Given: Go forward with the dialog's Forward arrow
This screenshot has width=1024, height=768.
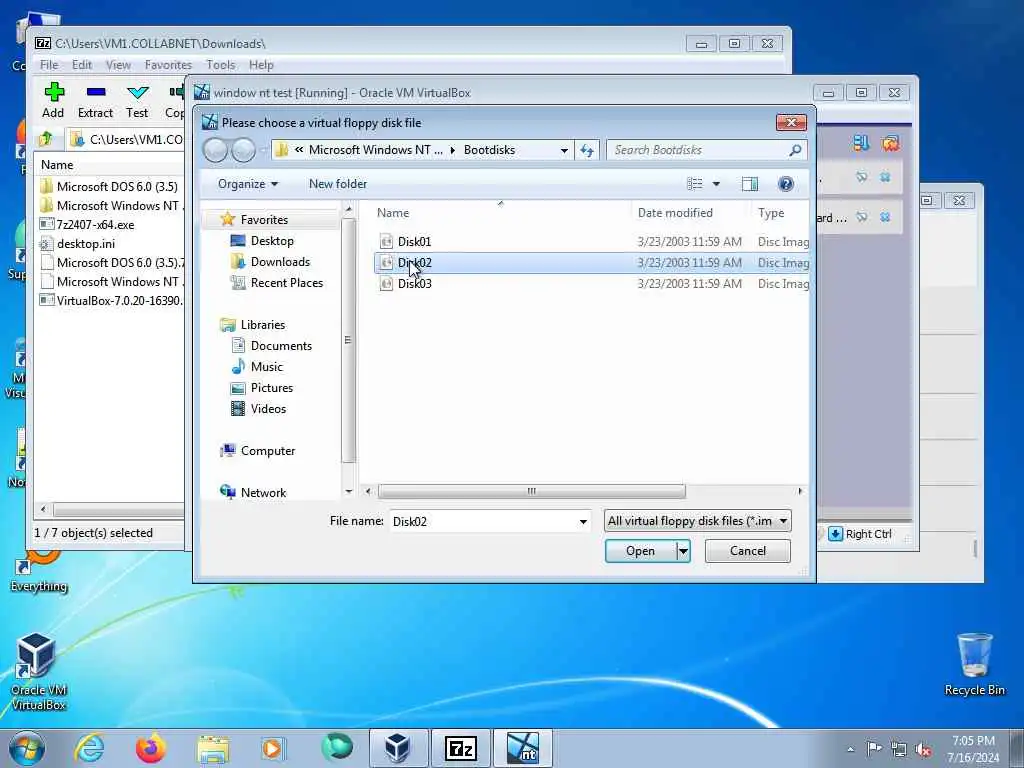Looking at the screenshot, I should [244, 150].
